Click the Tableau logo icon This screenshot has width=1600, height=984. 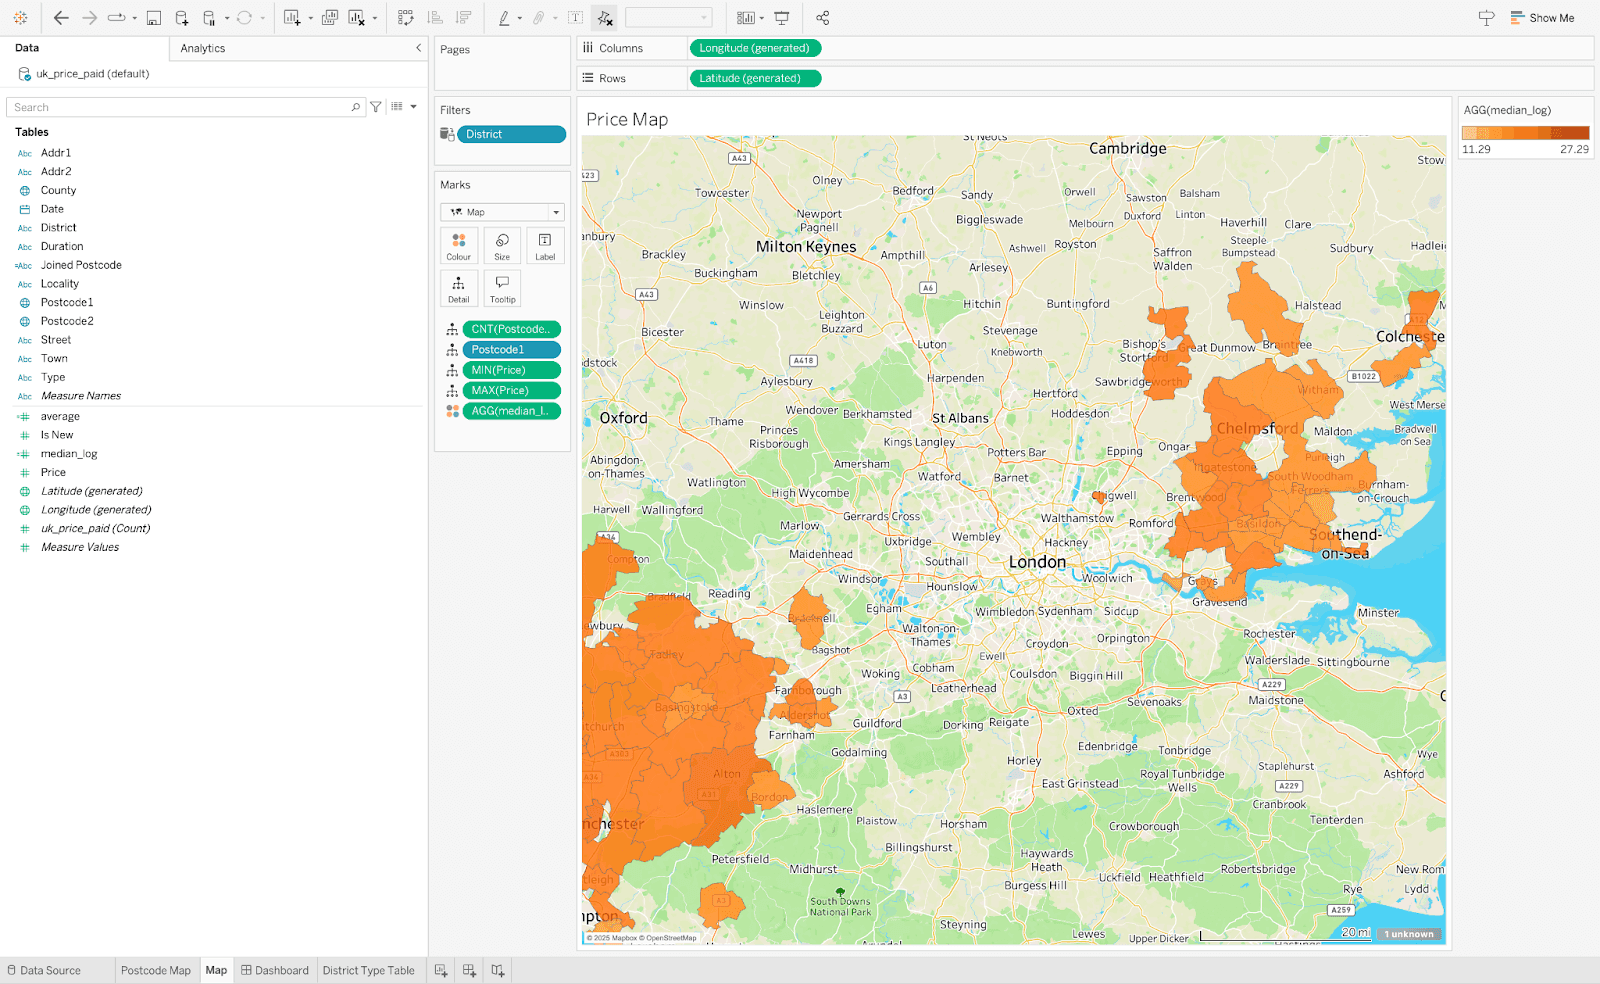pos(20,18)
